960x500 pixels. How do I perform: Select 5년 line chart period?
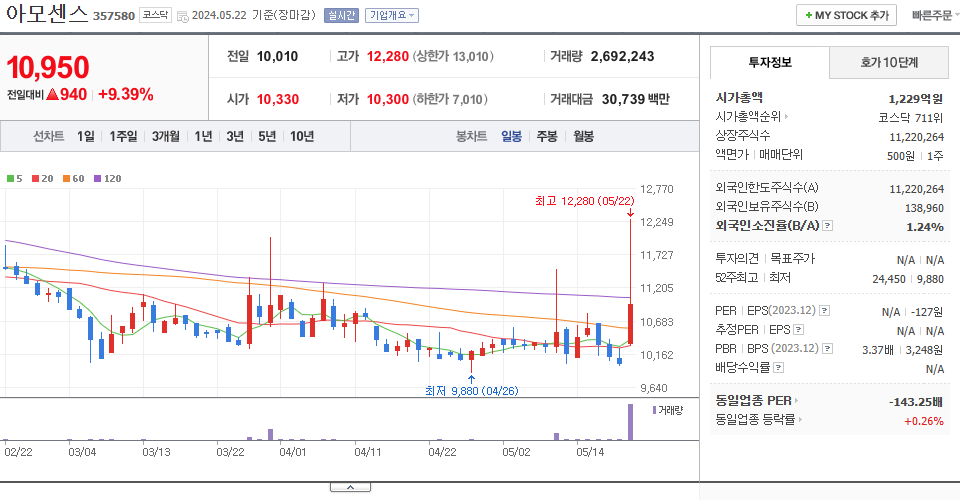pyautogui.click(x=267, y=136)
